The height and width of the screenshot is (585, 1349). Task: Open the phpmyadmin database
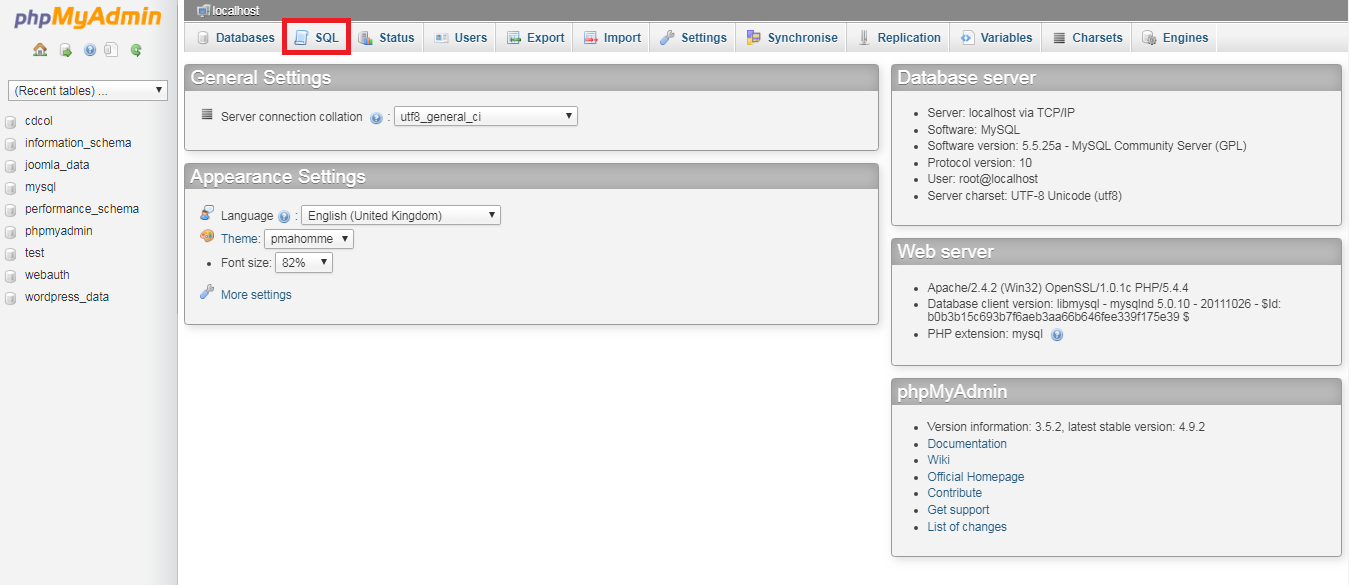point(59,231)
